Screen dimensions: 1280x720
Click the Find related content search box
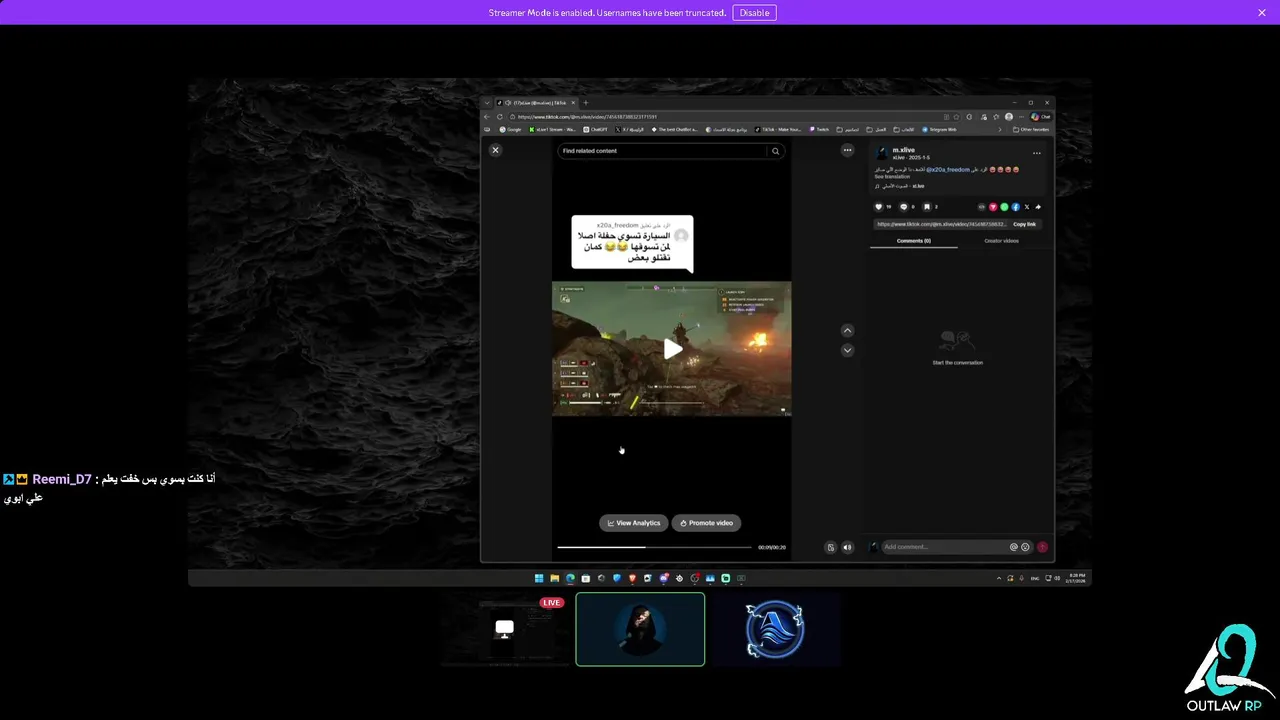click(662, 151)
